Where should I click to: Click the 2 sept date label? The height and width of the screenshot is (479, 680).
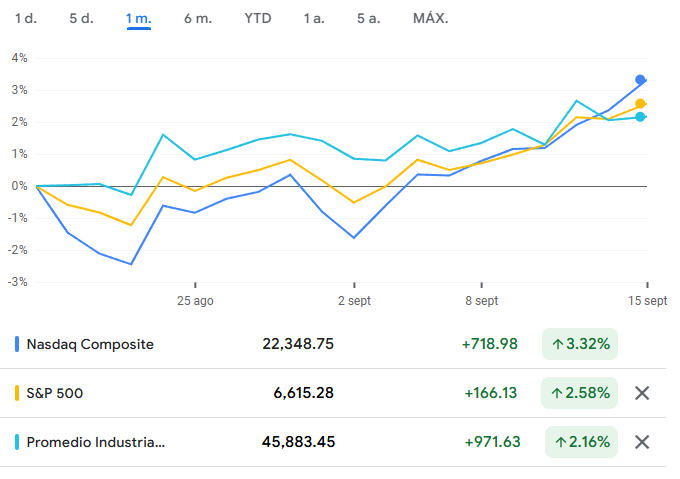point(354,301)
